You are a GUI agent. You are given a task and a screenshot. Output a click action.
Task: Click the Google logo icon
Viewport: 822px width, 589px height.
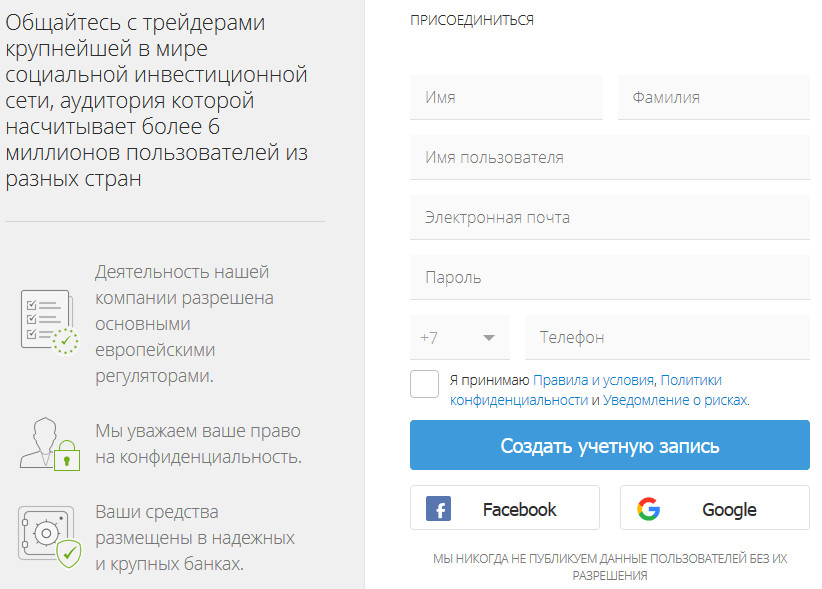tap(648, 509)
